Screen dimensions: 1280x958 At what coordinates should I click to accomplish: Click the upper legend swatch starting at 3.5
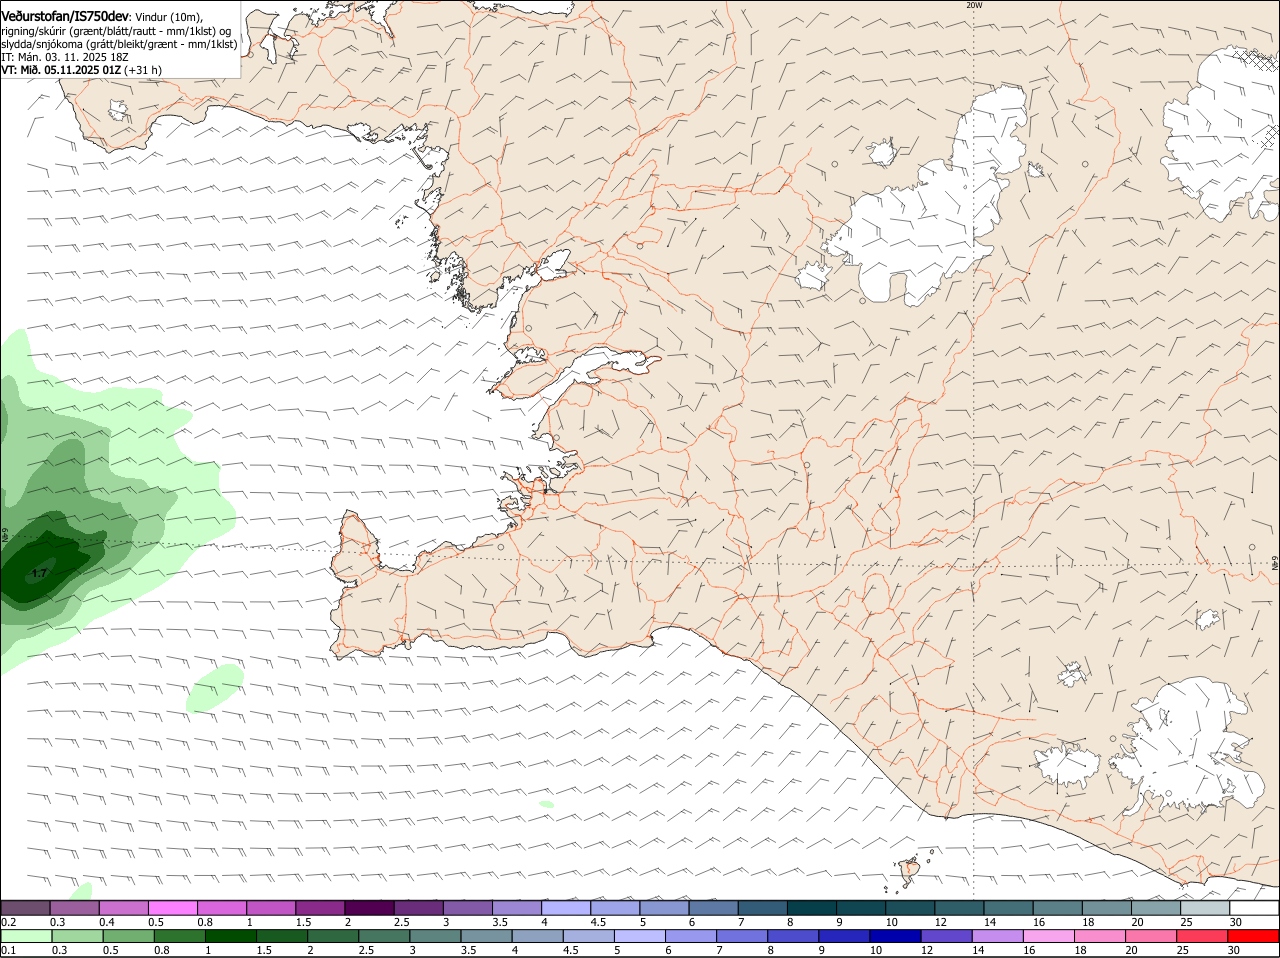click(516, 908)
